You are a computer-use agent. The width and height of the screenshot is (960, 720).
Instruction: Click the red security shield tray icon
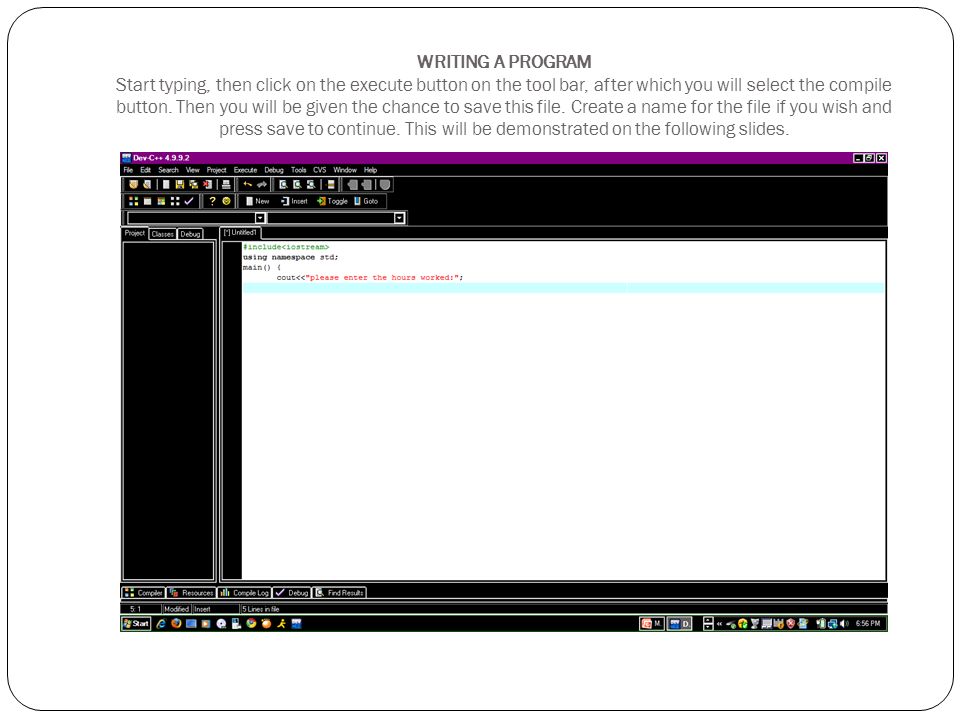click(x=791, y=624)
